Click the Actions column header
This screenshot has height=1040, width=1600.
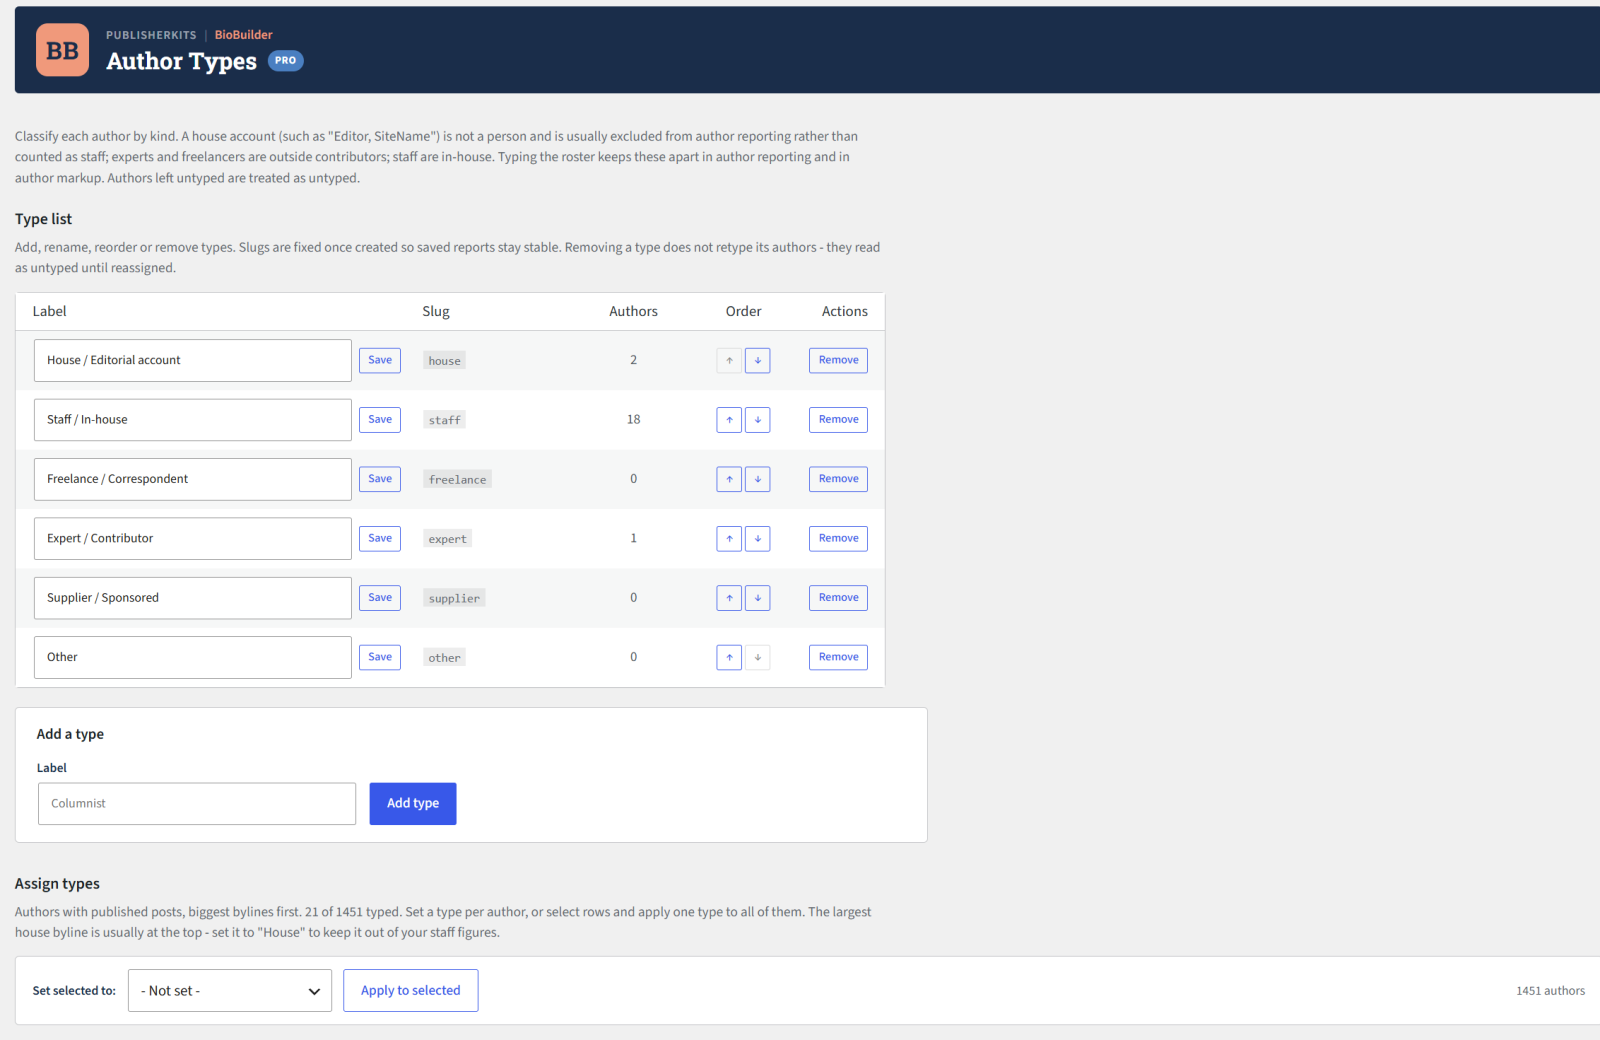(x=845, y=312)
